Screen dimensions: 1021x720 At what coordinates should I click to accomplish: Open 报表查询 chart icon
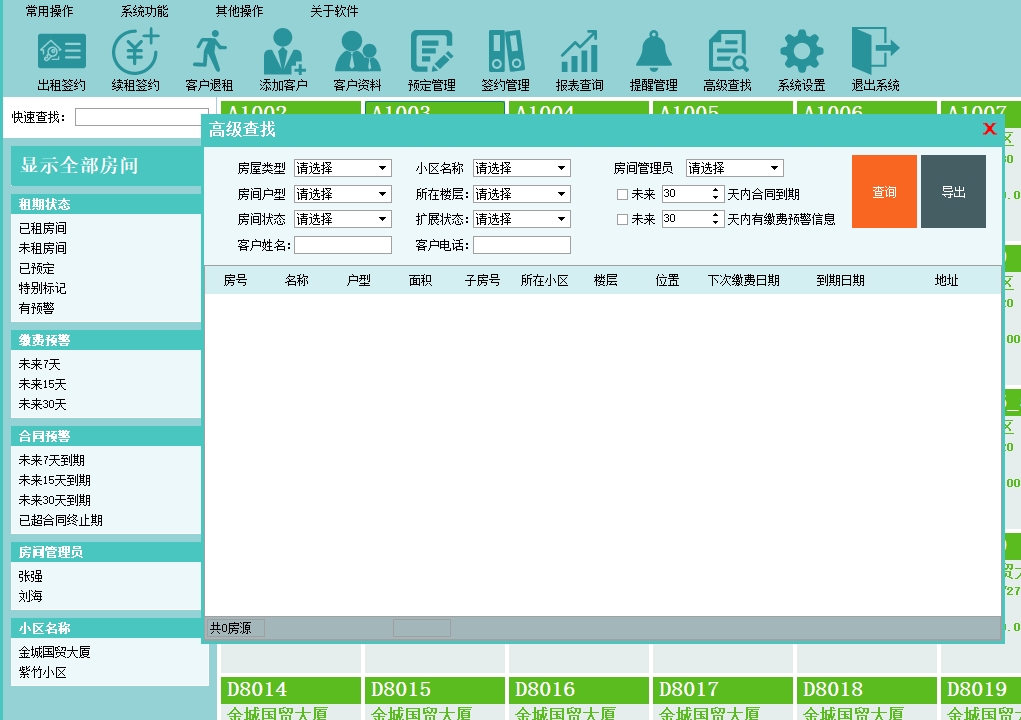pos(579,51)
